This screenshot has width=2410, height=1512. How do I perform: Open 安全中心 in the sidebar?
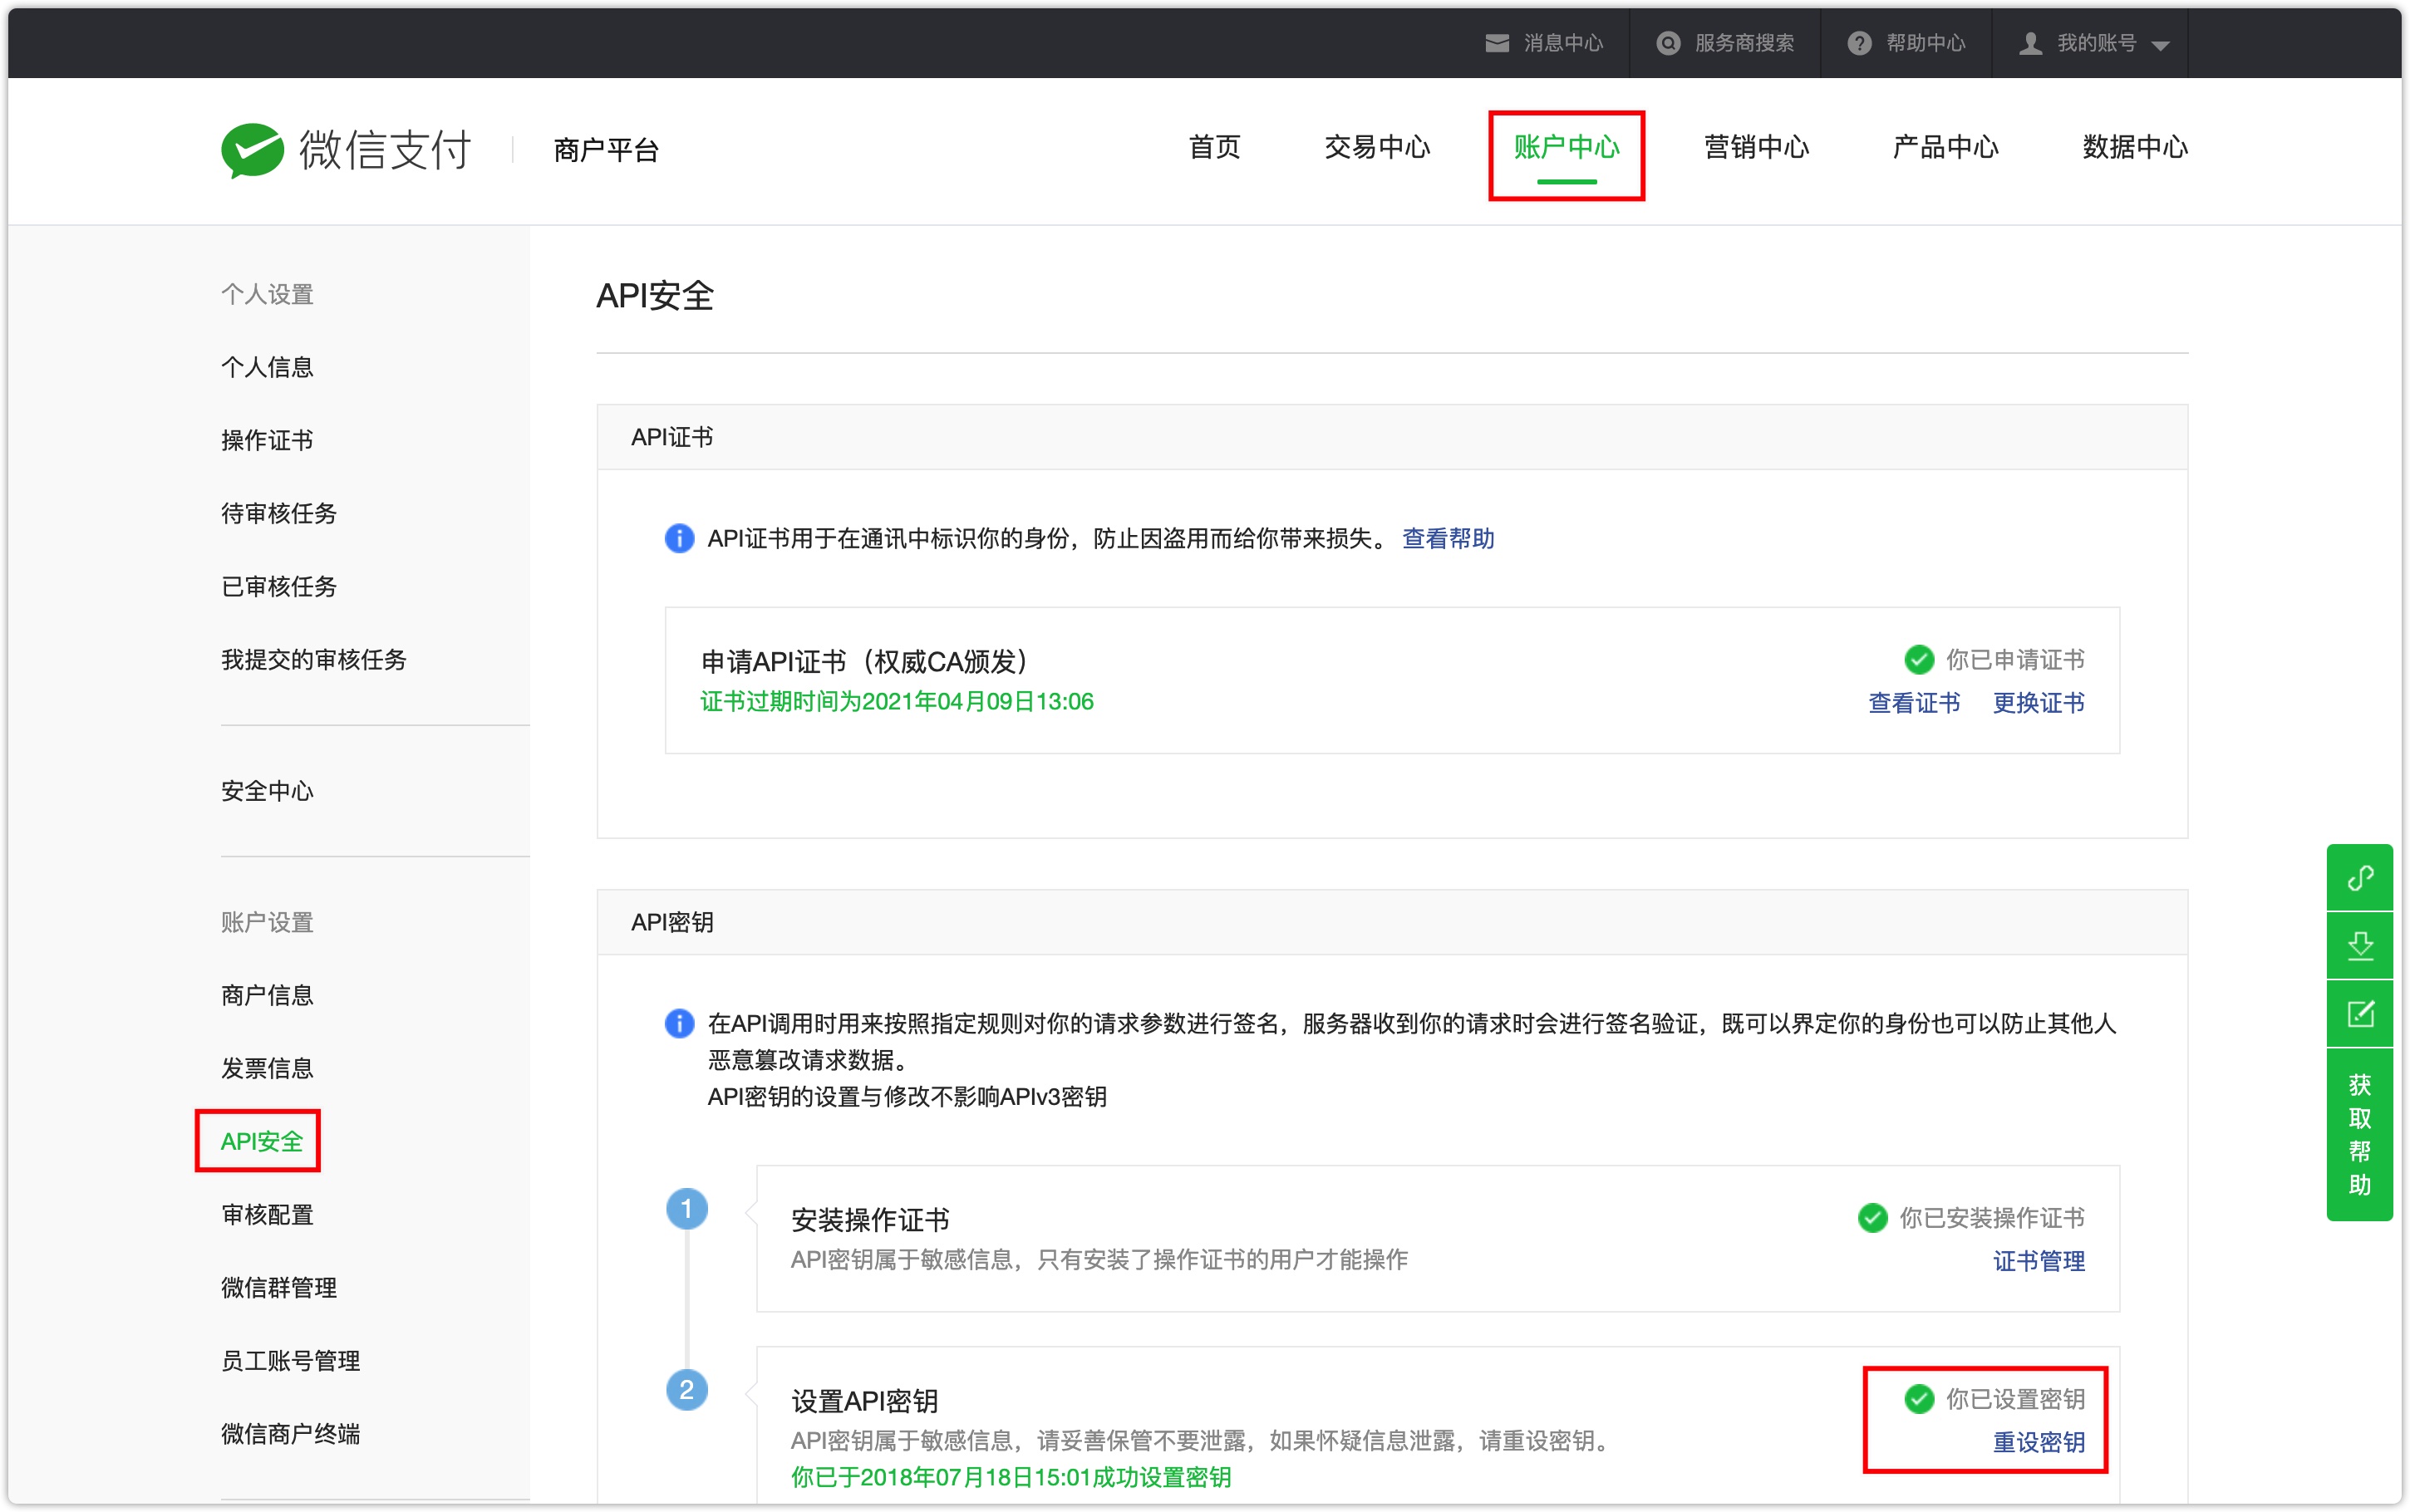pos(267,791)
